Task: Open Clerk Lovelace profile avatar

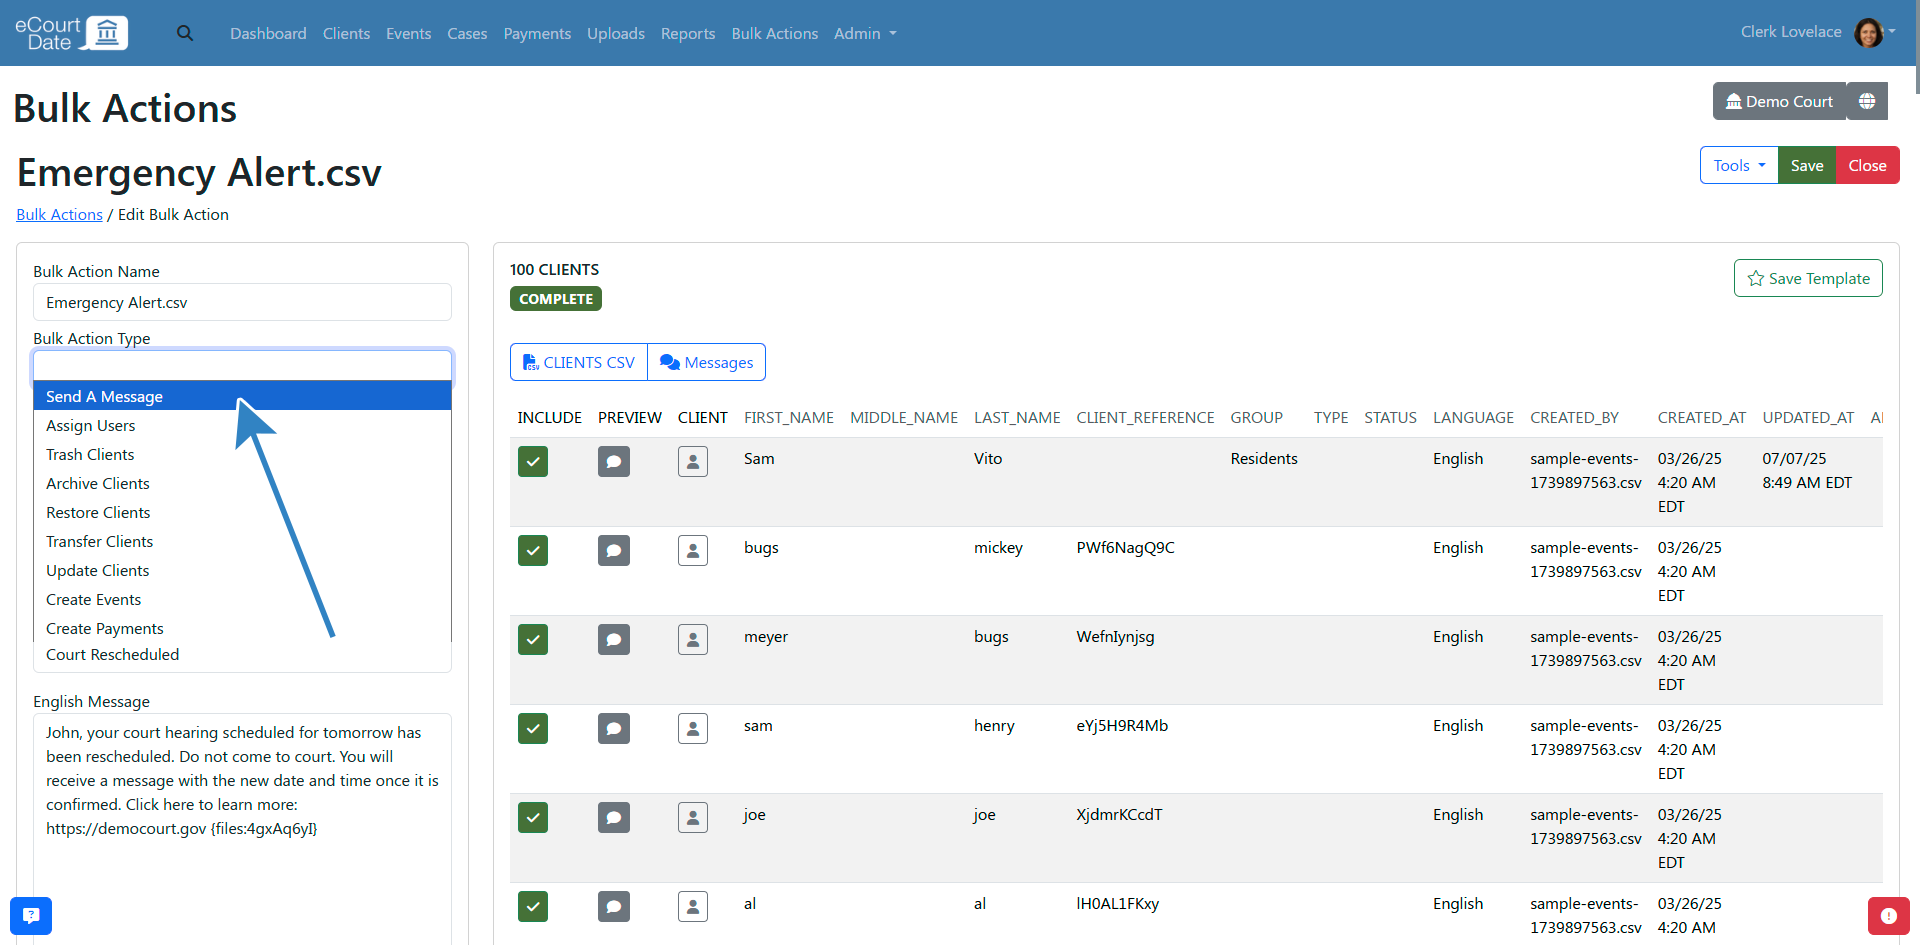Action: pos(1868,33)
